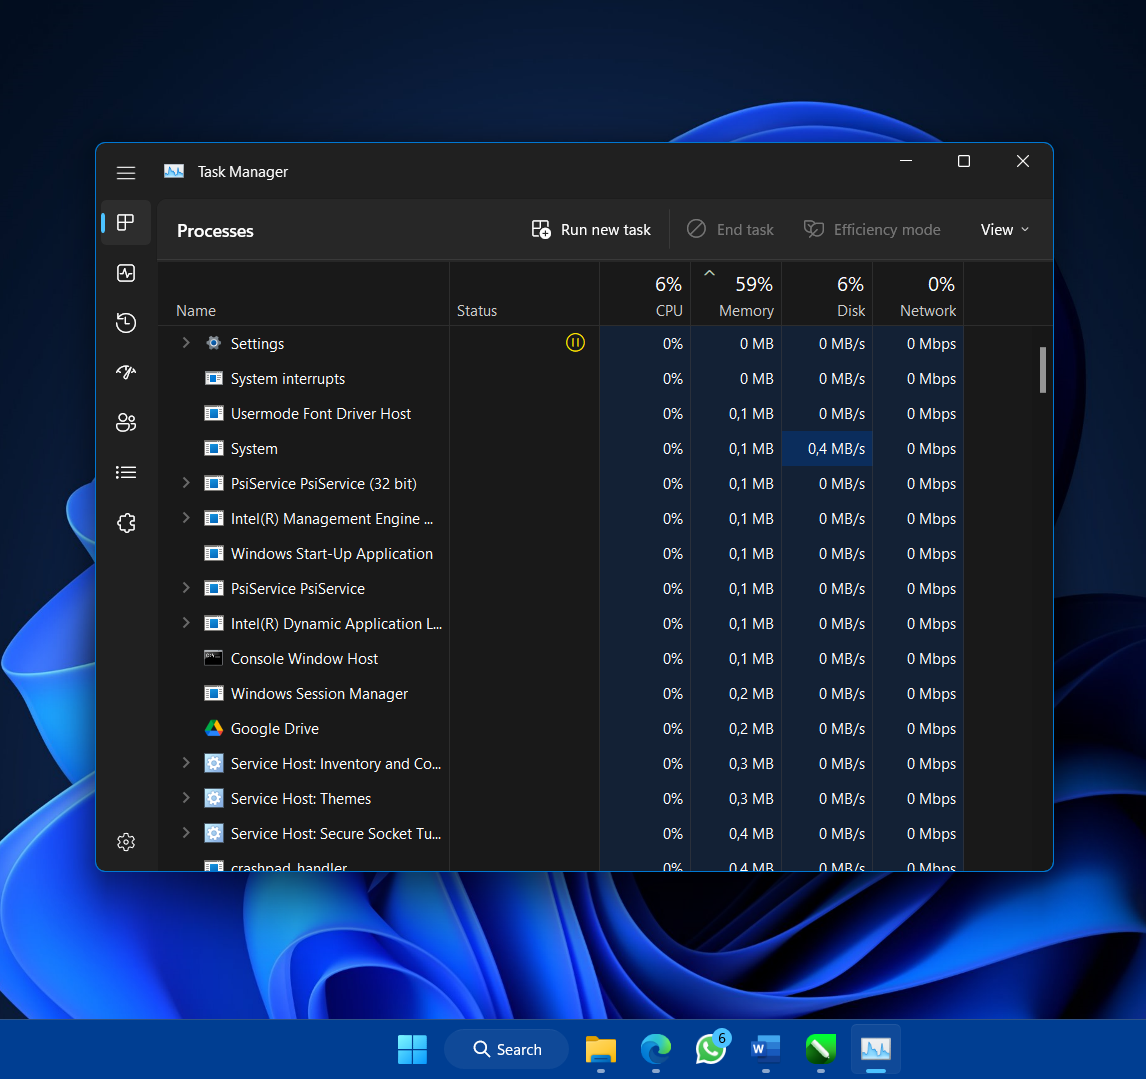The width and height of the screenshot is (1146, 1079).
Task: Click the End task button
Action: pos(730,230)
